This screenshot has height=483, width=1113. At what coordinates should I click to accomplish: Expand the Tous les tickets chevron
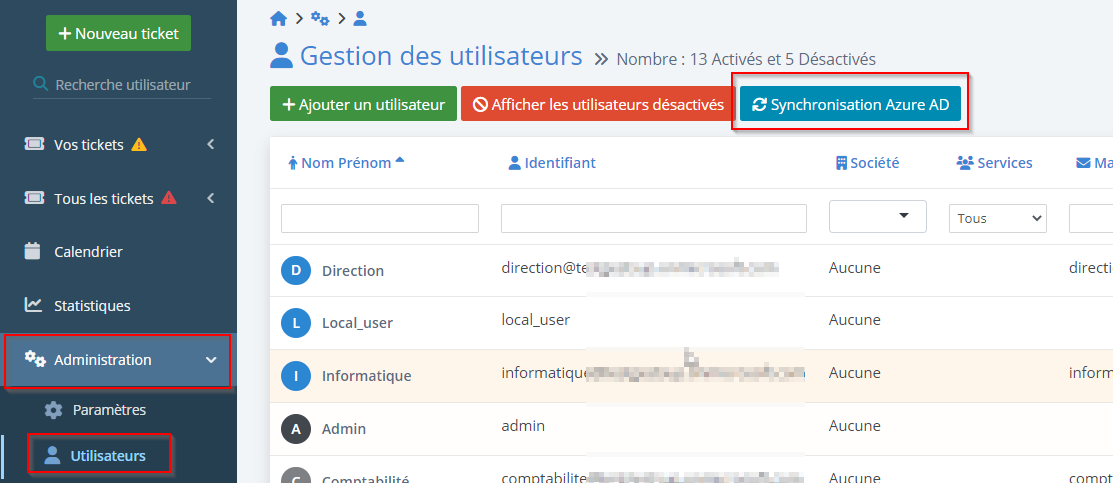pos(211,198)
